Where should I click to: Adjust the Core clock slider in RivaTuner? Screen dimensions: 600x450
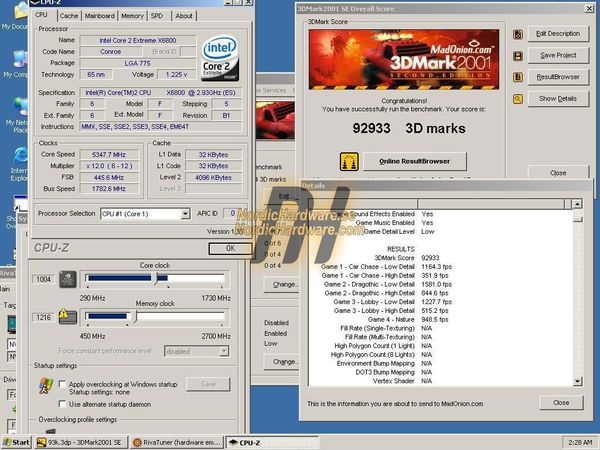coord(156,279)
